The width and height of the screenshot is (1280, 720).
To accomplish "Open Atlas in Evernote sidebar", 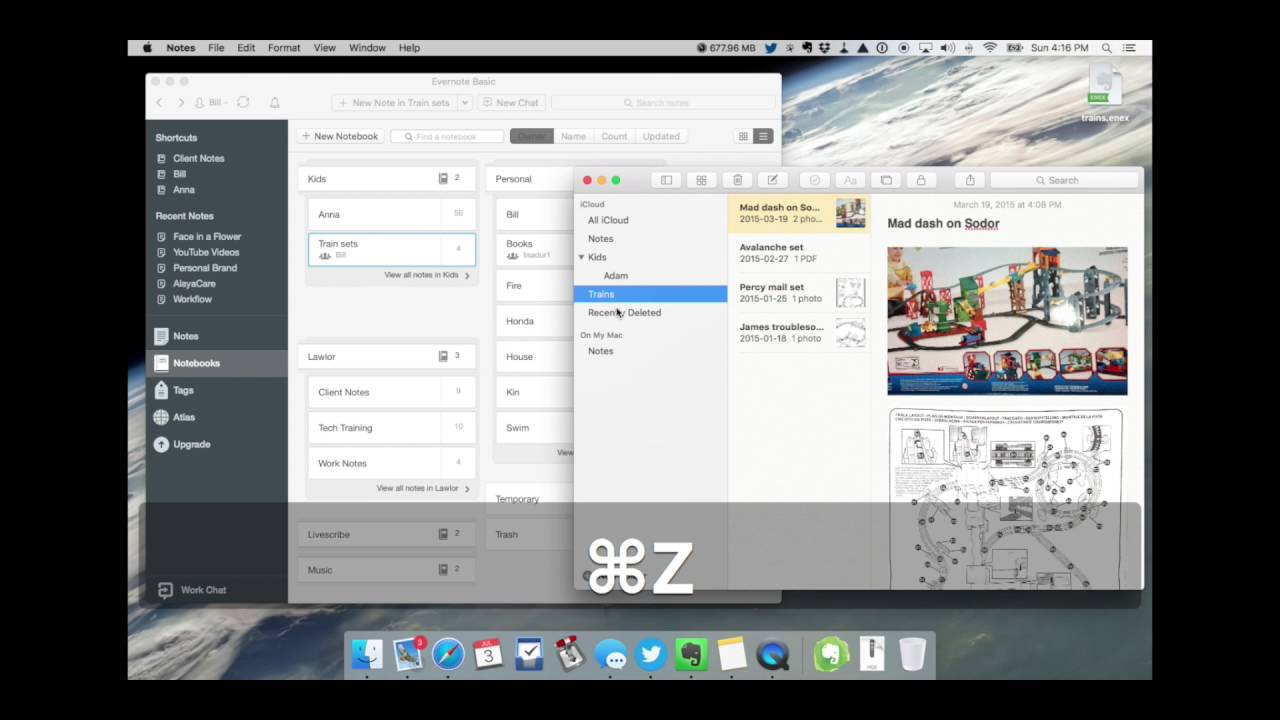I will pos(184,417).
